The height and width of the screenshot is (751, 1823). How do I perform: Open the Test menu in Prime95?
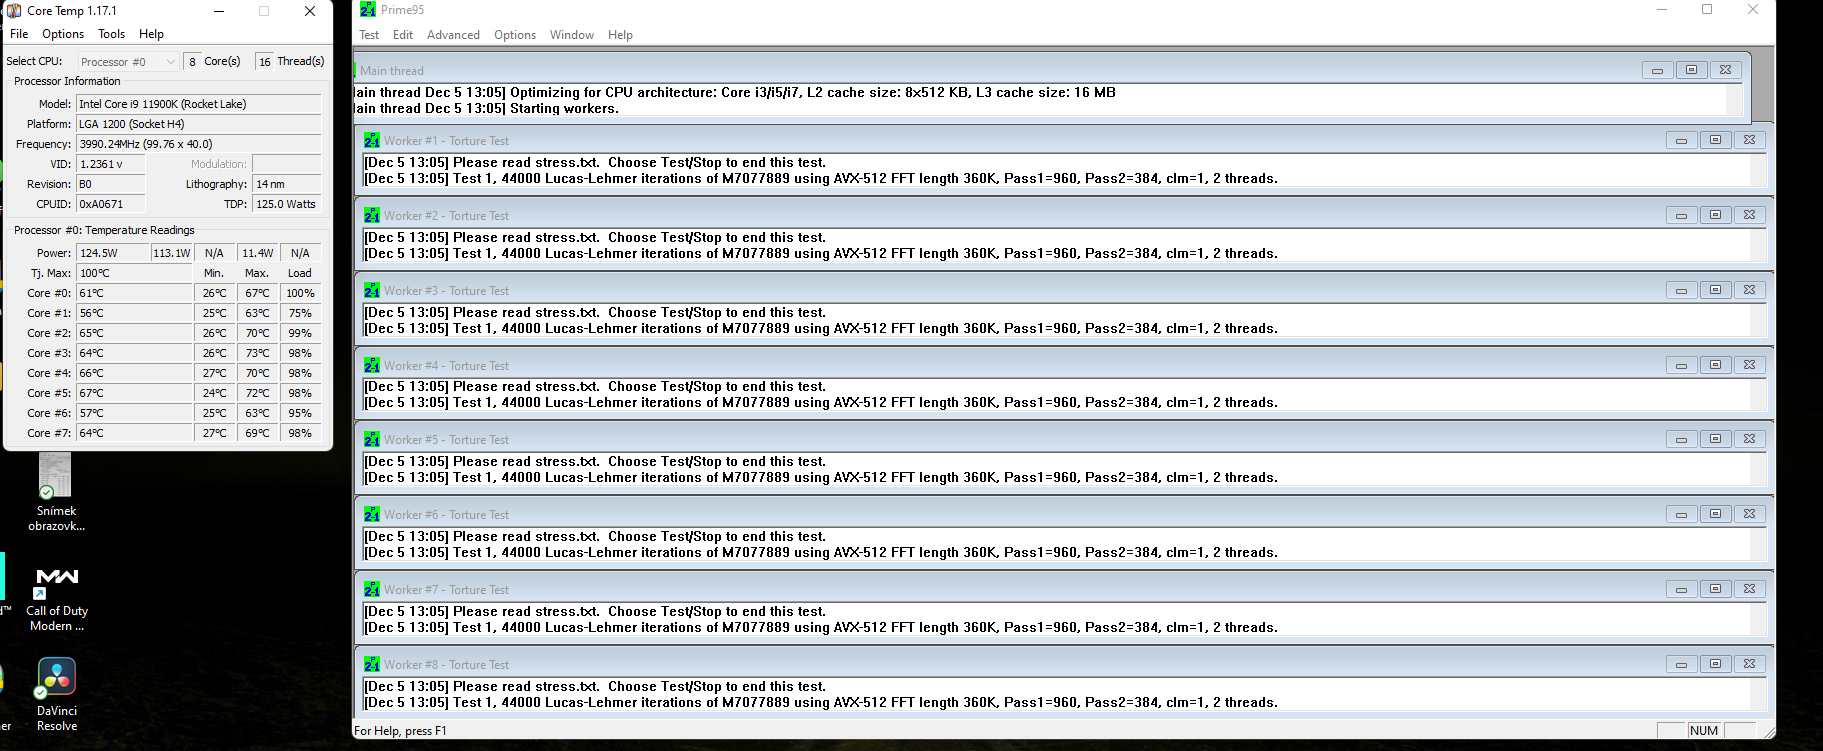click(369, 35)
